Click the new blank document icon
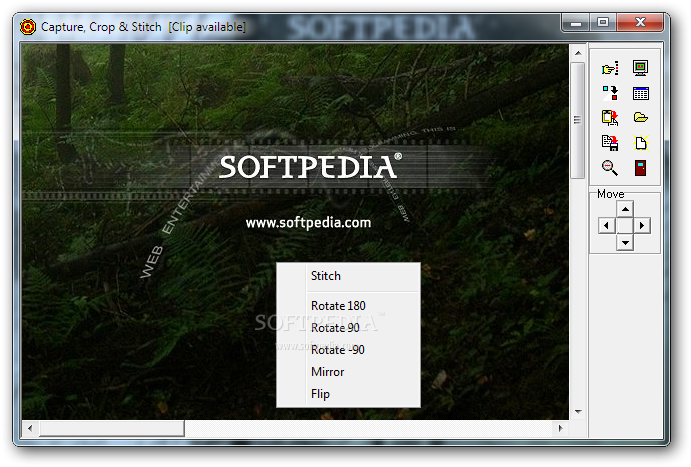The image size is (691, 467). point(640,143)
